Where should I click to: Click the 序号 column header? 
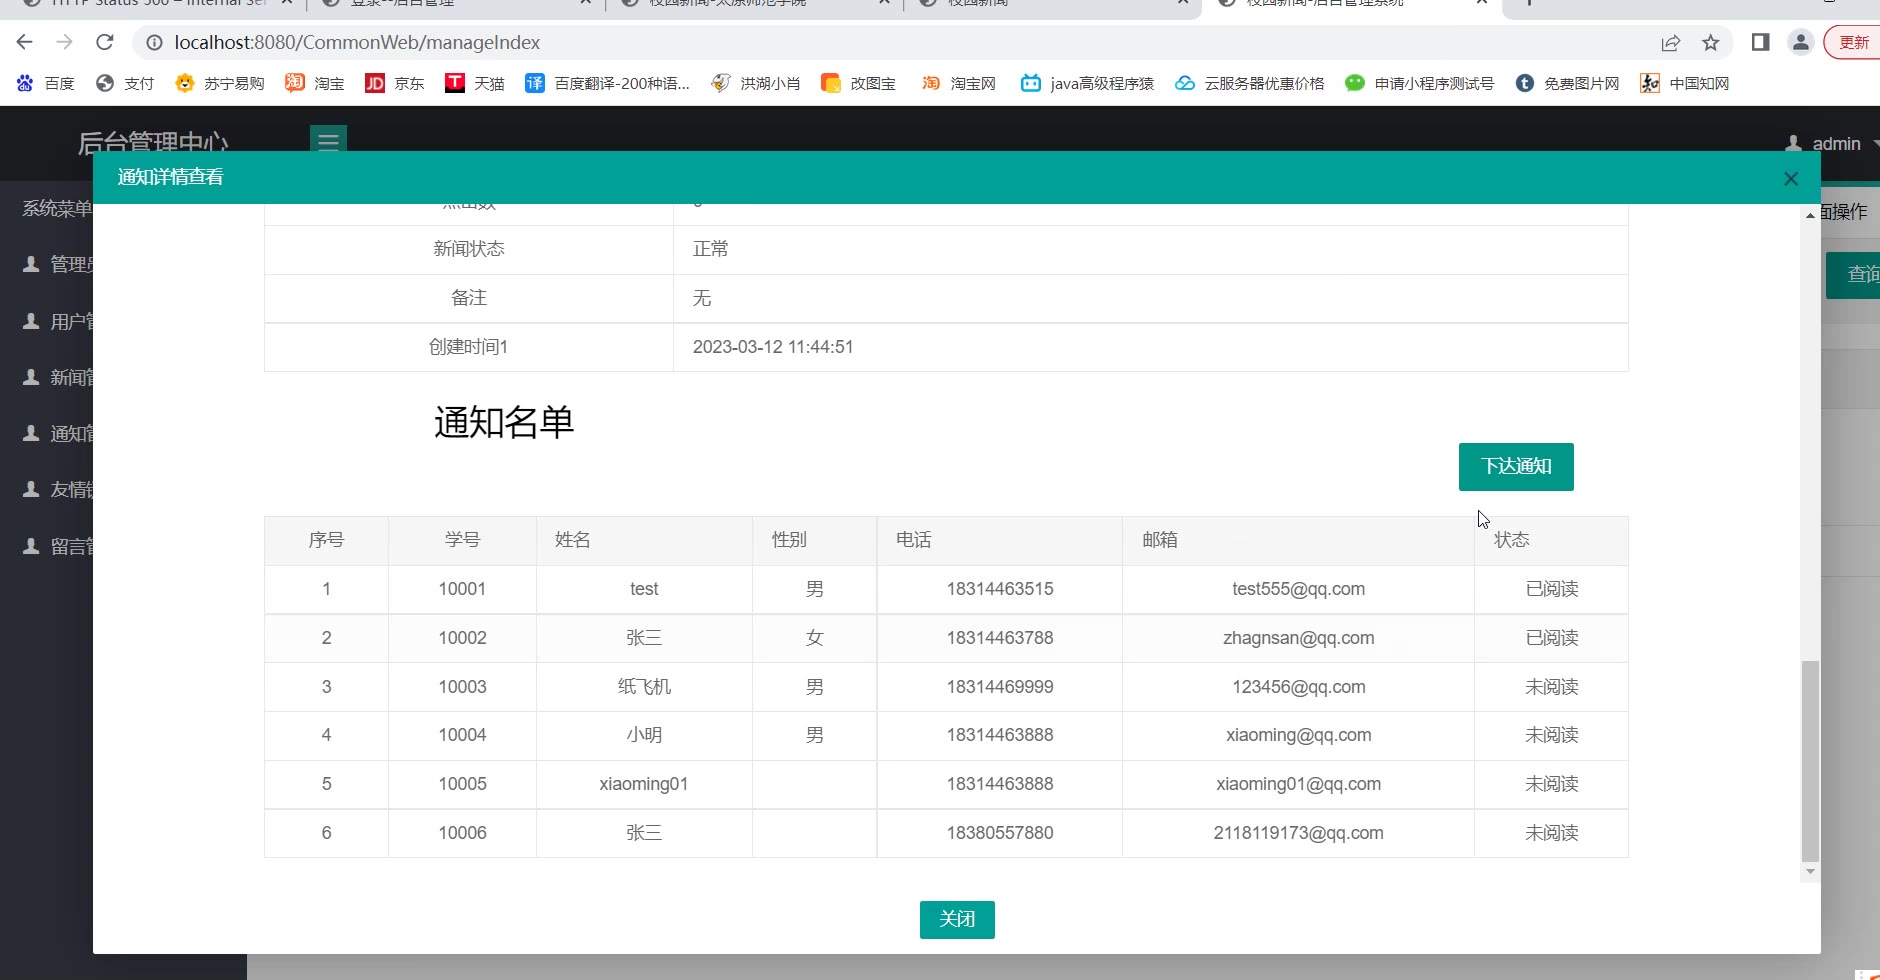(x=326, y=540)
